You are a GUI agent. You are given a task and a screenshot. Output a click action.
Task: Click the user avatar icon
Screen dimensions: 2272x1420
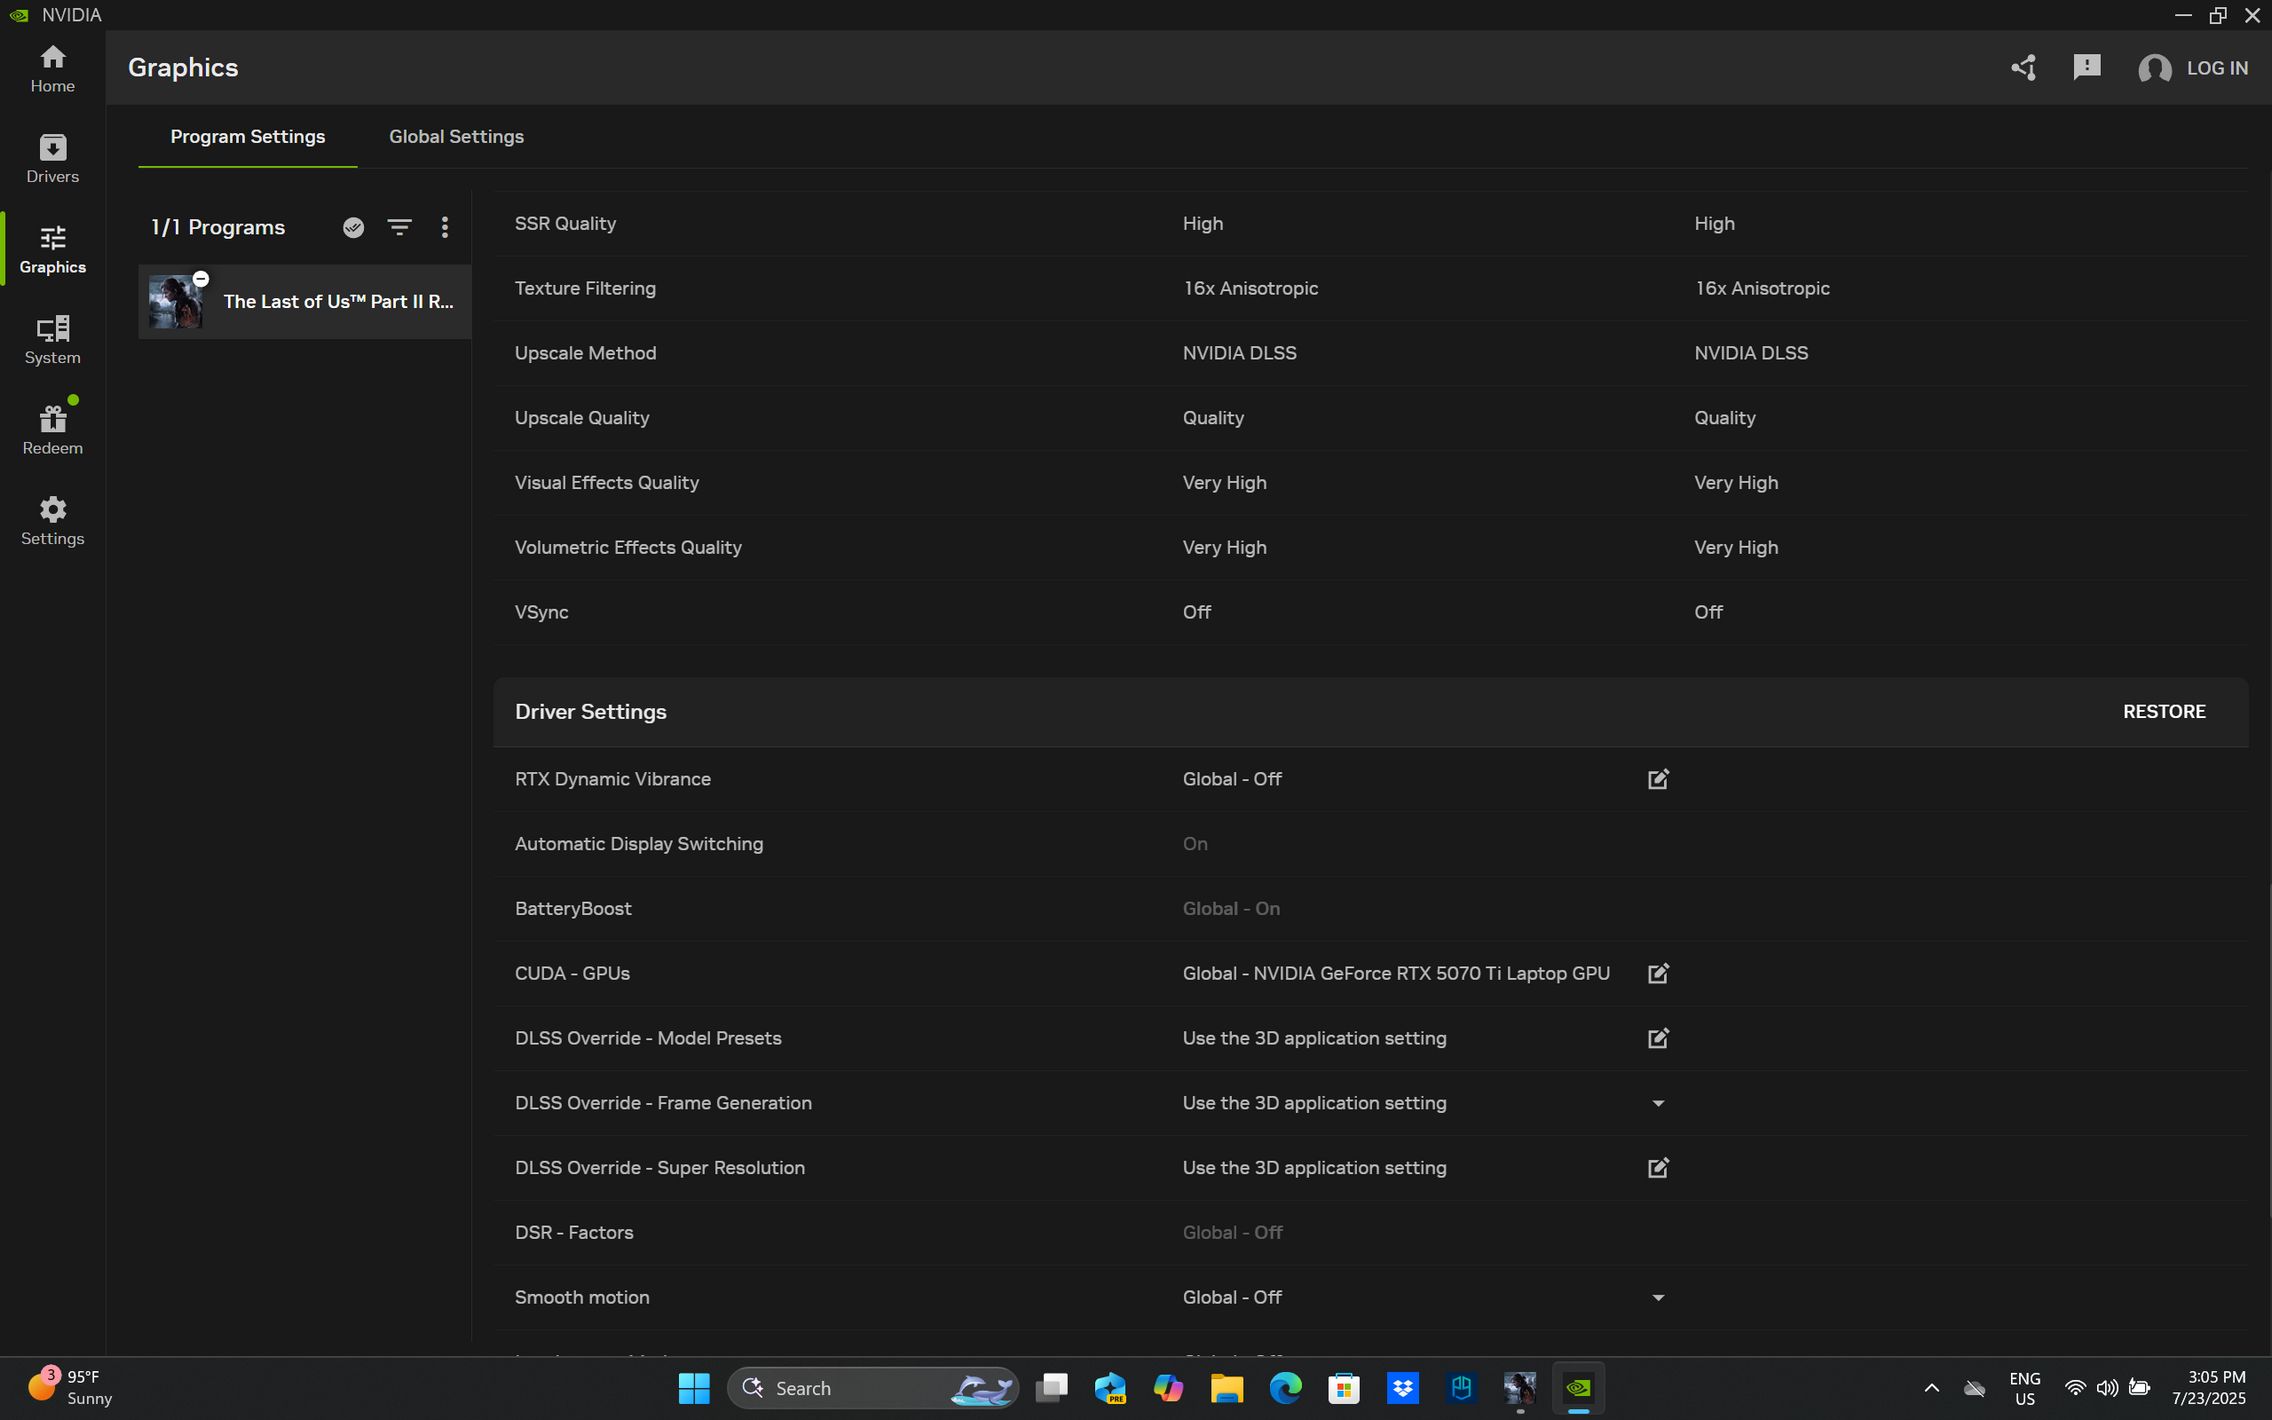coord(2154,68)
